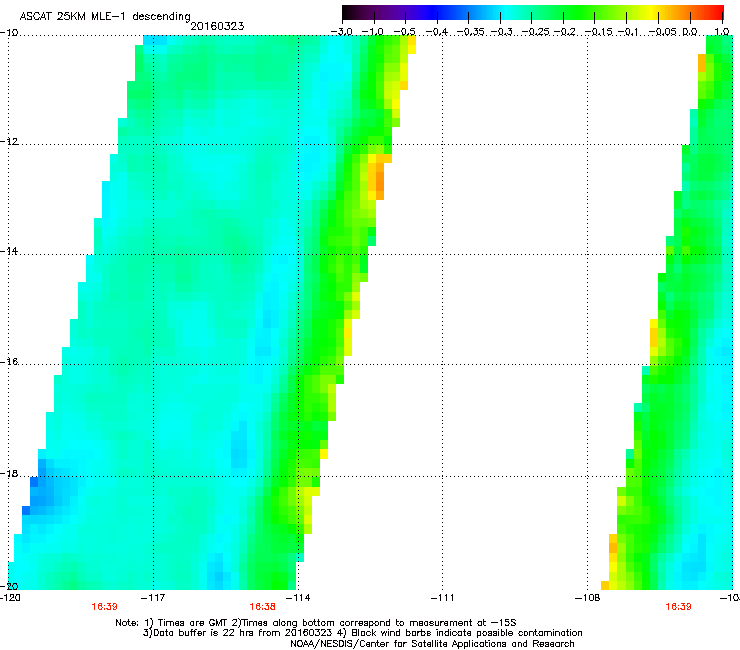Viewport: 740px width, 650px height.
Task: Click the -108 longitude axis label
Action: 588,598
